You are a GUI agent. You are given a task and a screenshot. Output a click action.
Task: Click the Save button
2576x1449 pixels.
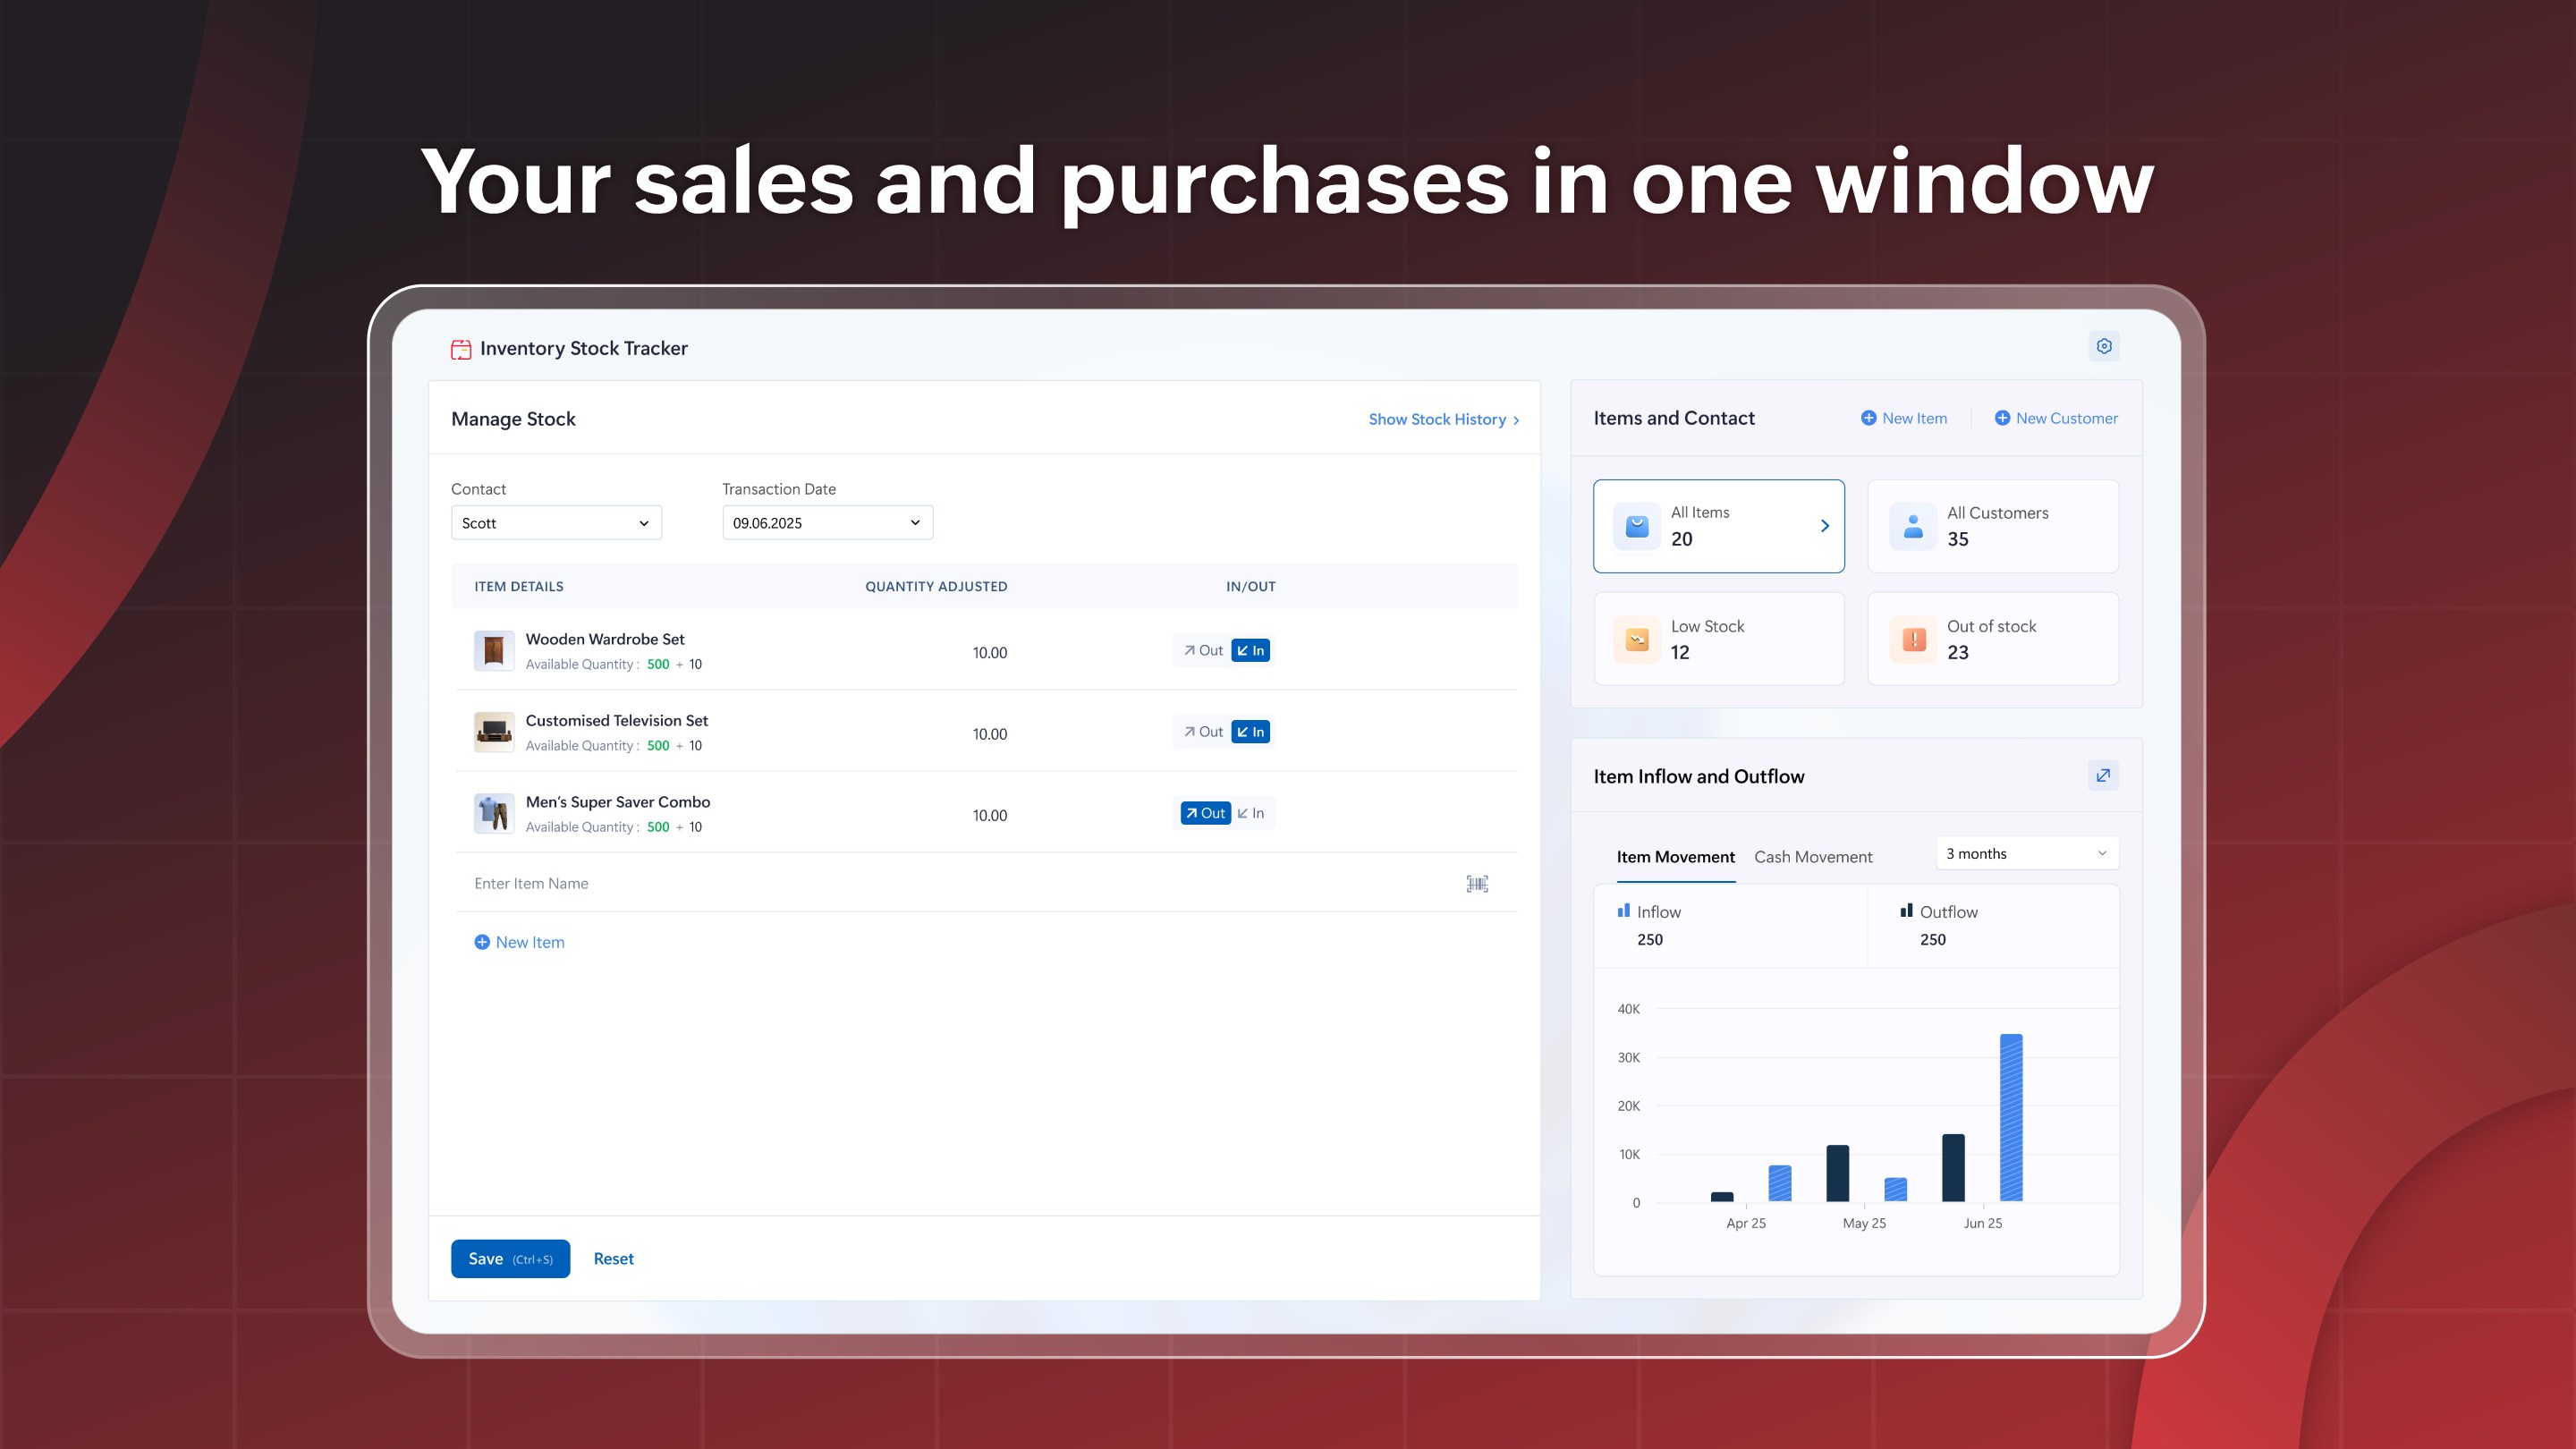[510, 1258]
